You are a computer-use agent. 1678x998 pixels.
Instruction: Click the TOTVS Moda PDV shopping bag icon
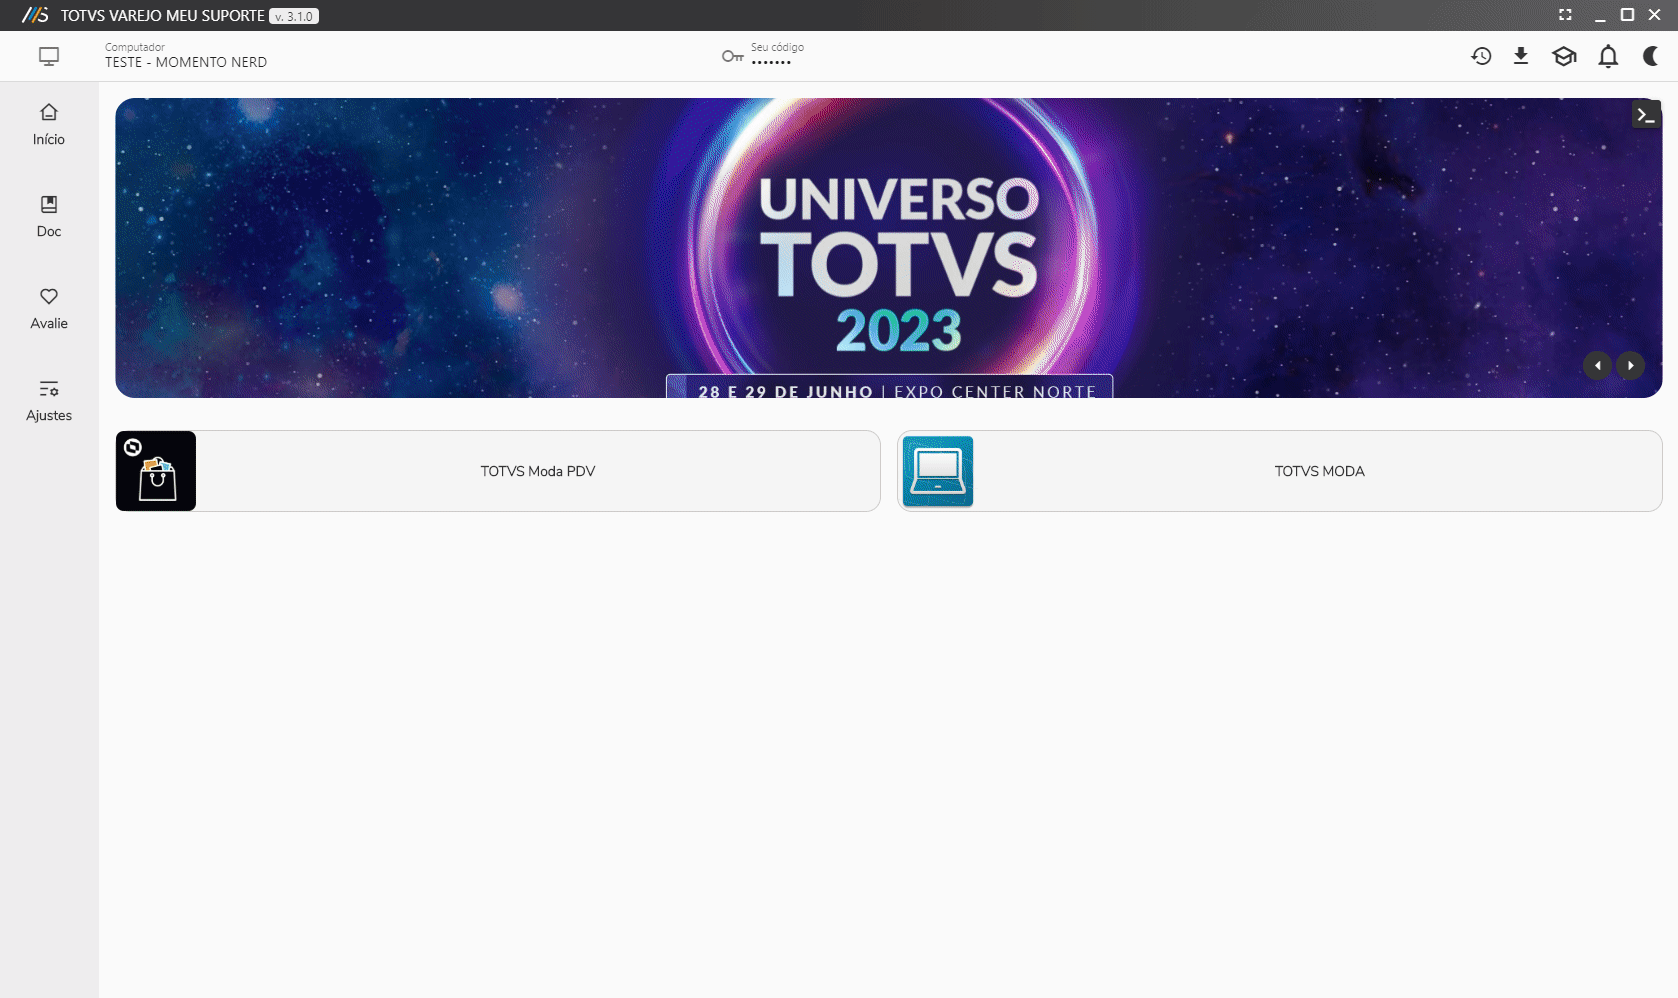click(x=156, y=471)
